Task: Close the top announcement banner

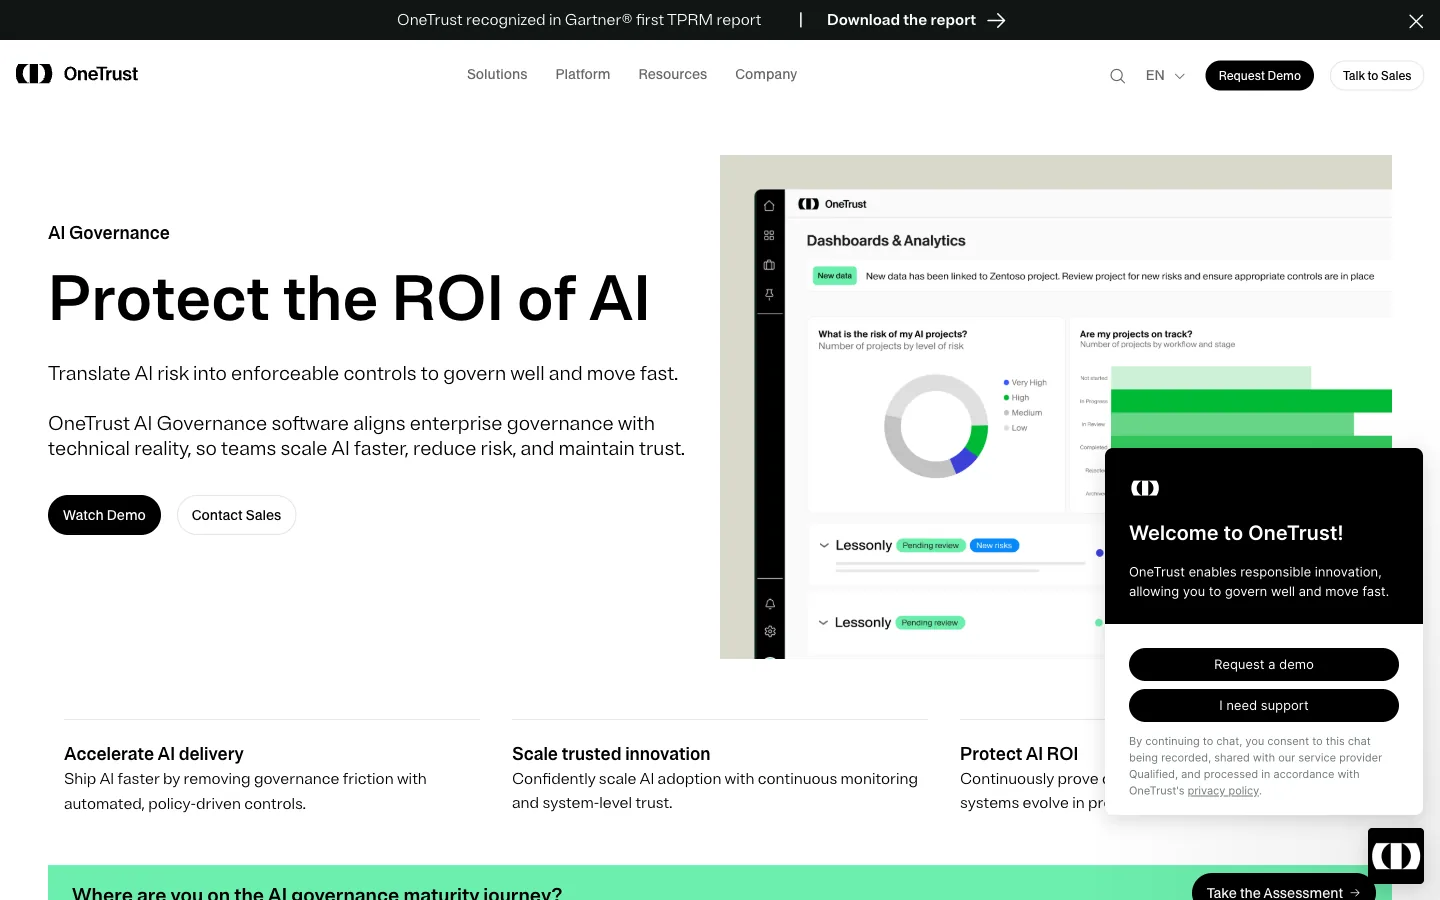Action: pos(1416,21)
